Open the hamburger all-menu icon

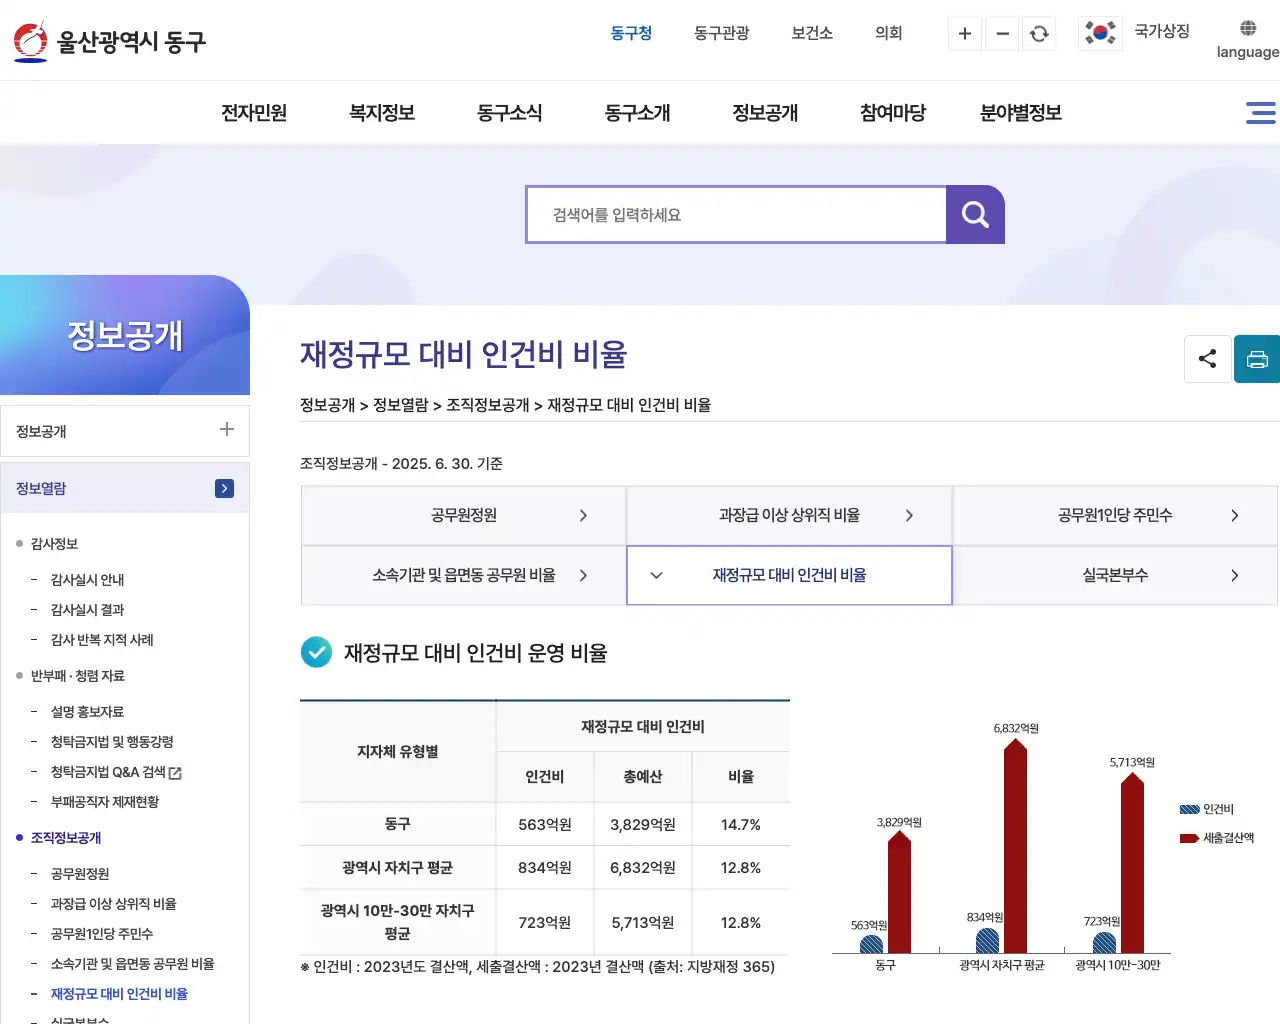1260,113
